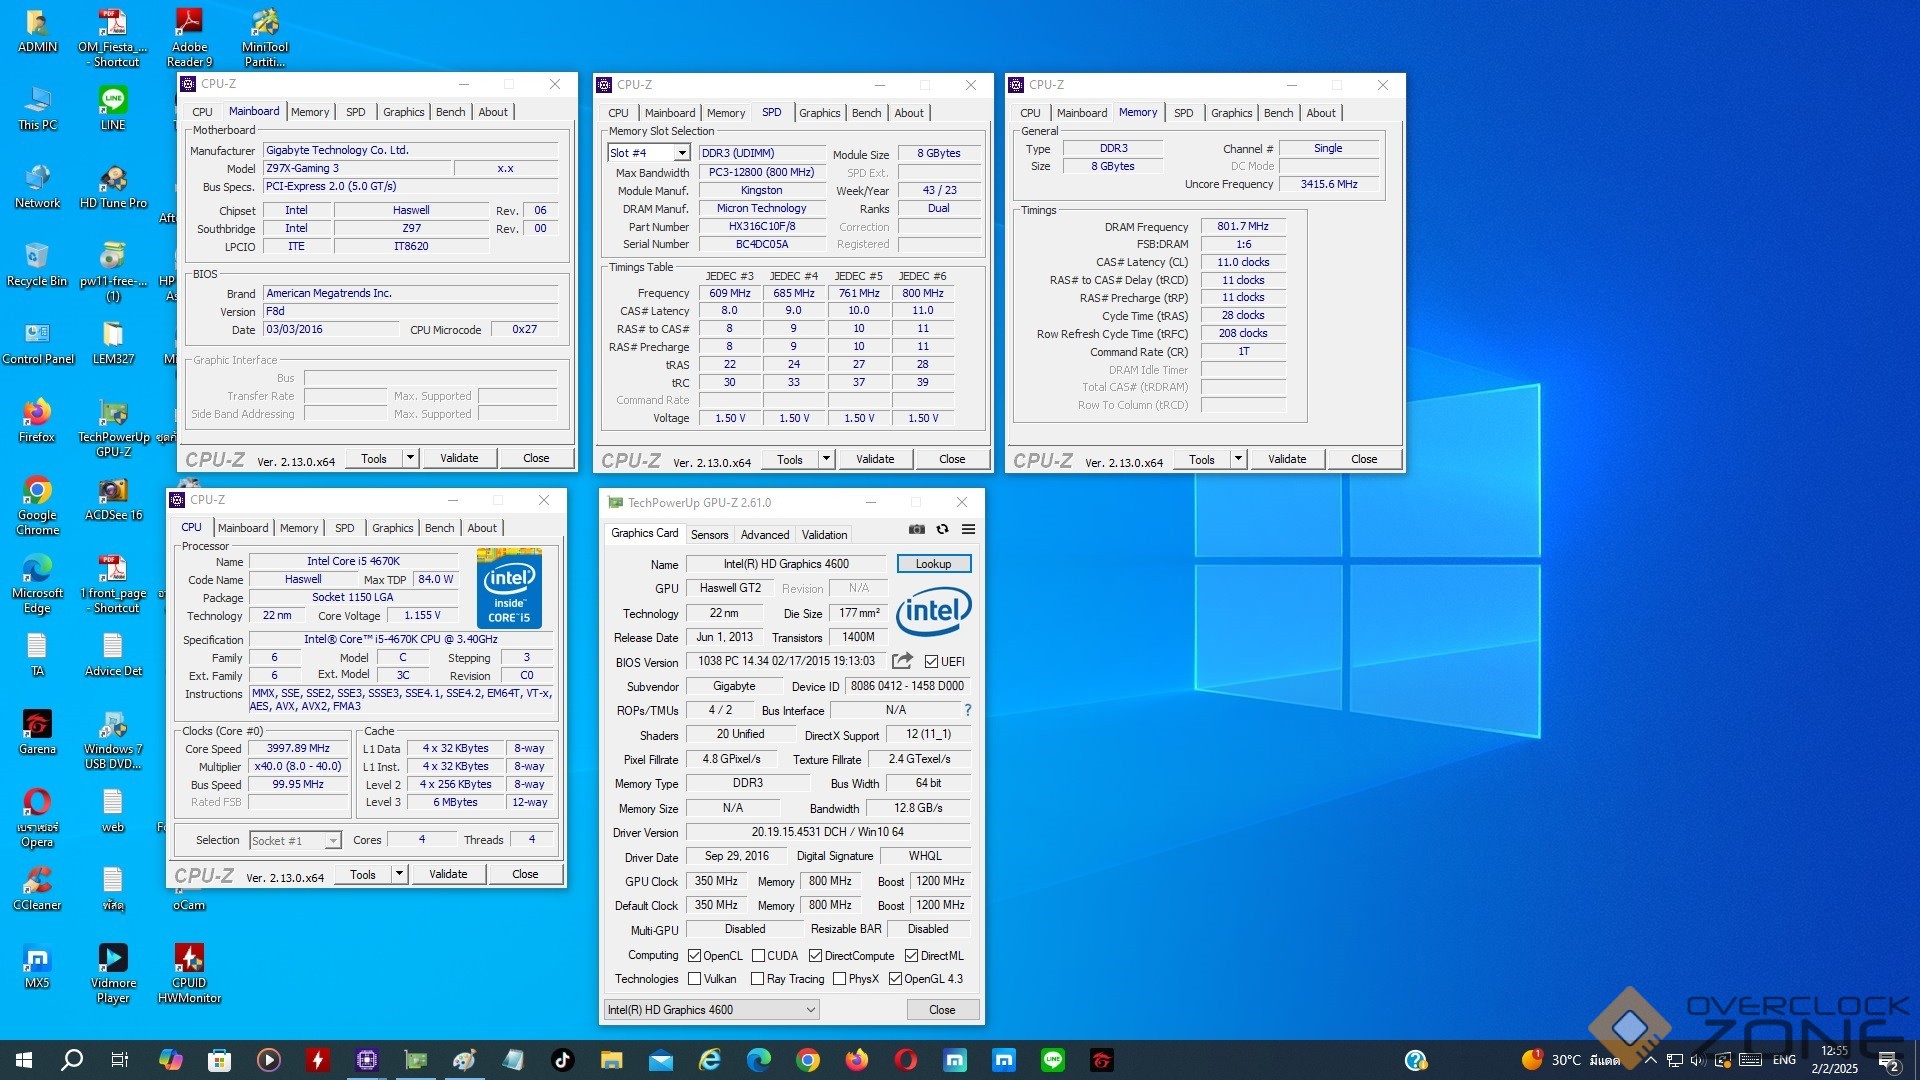Toggle the Vulkan checkbox
This screenshot has width=1920, height=1080.
coord(694,979)
